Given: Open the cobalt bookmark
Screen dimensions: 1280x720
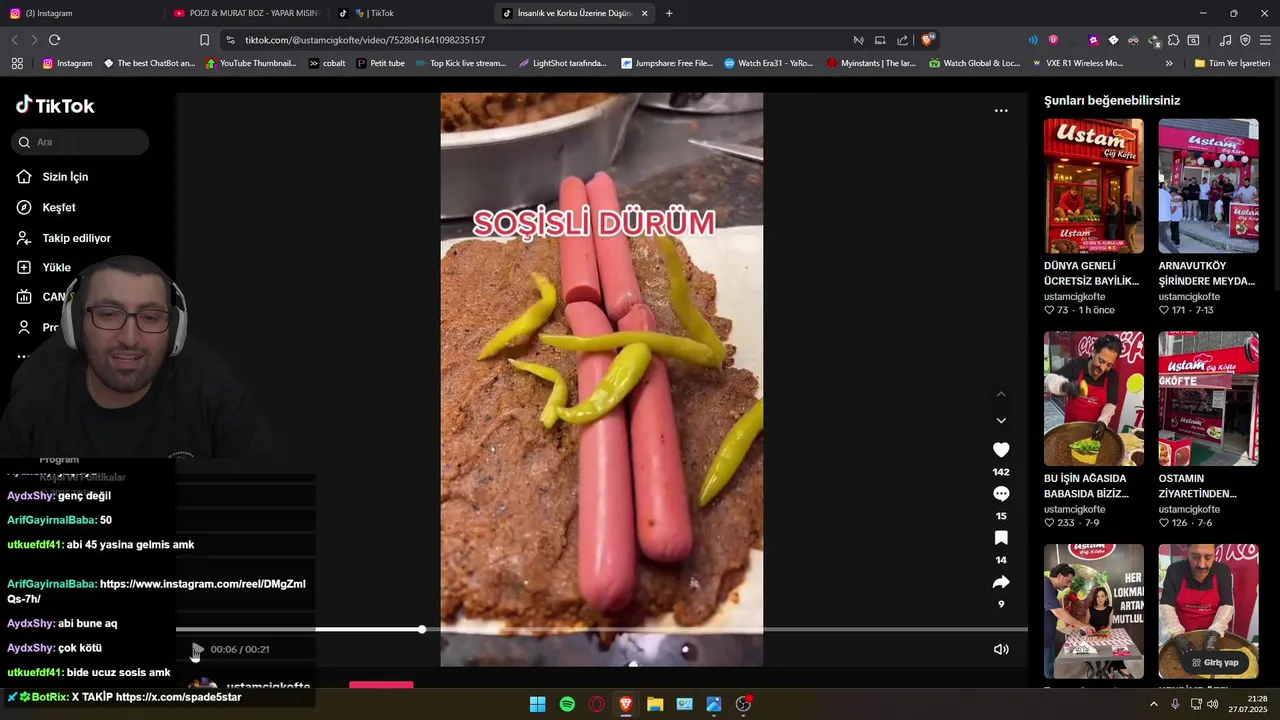Looking at the screenshot, I should point(327,63).
